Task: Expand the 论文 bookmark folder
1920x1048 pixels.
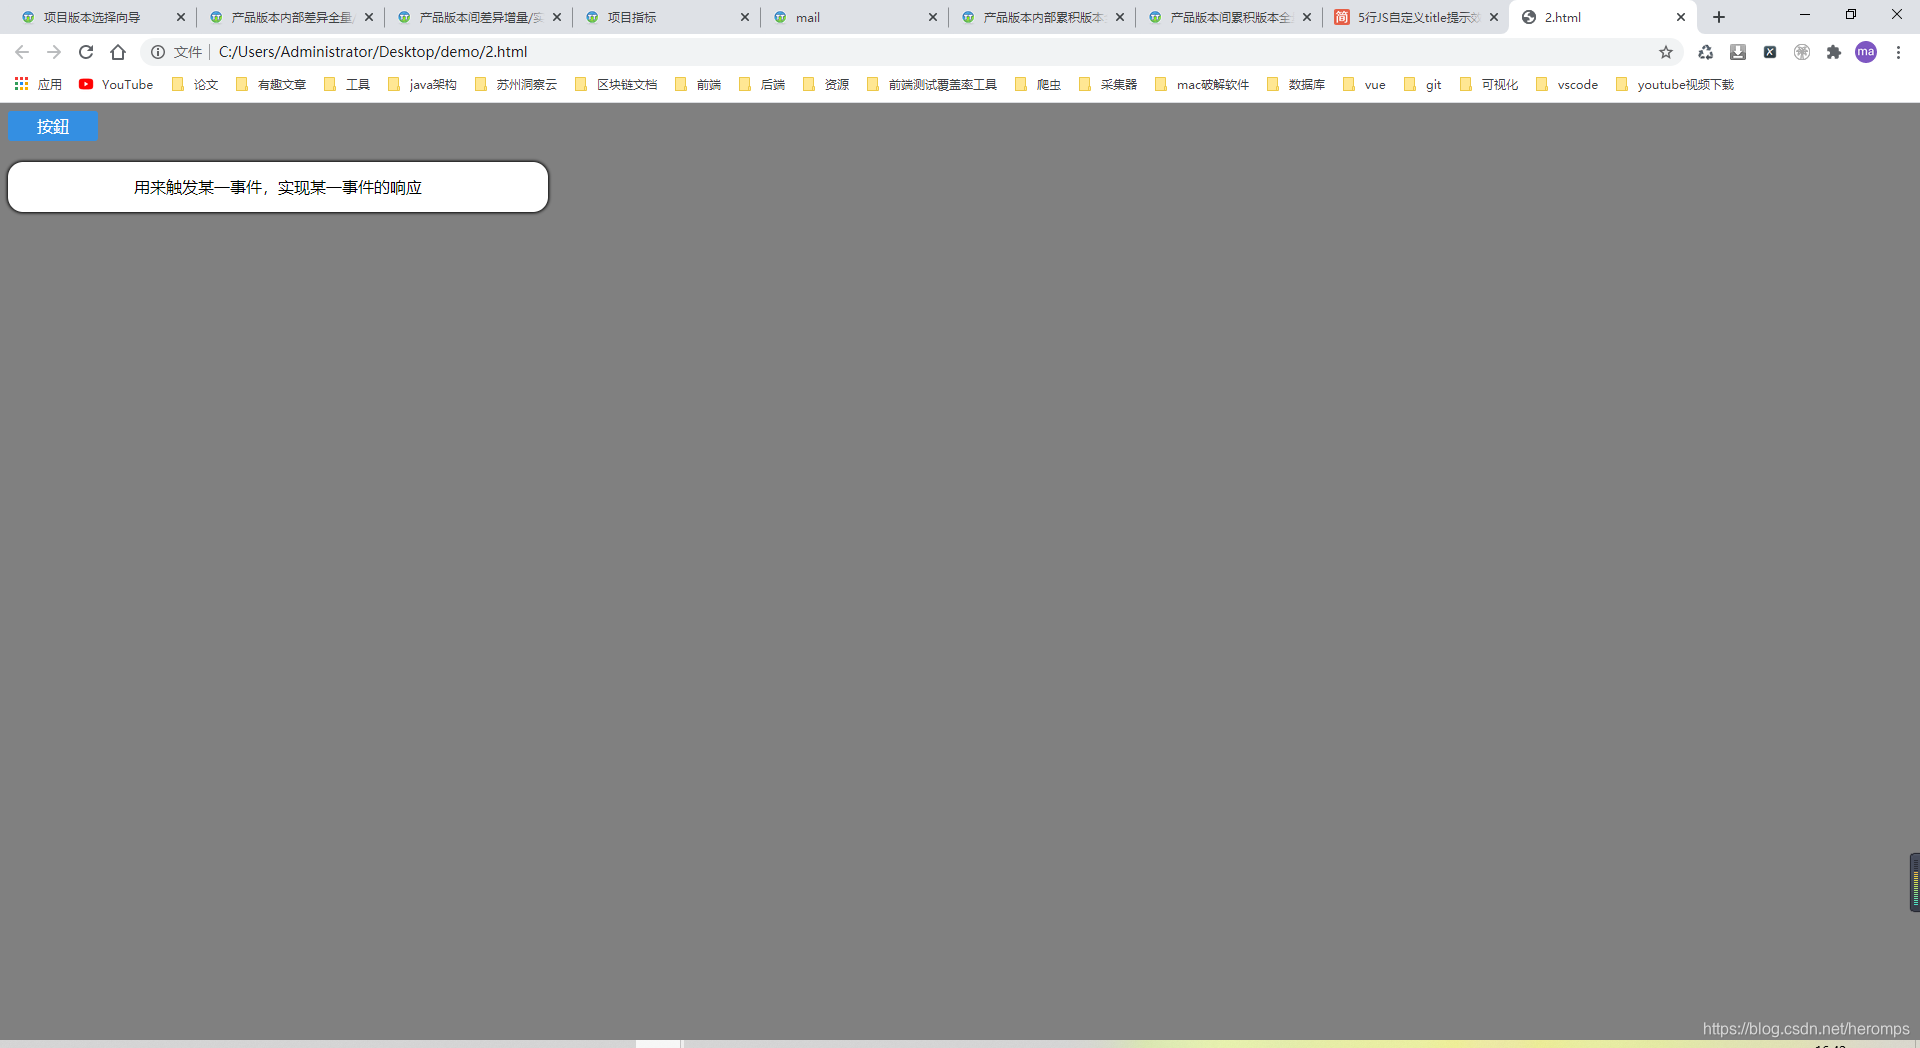Action: point(195,85)
